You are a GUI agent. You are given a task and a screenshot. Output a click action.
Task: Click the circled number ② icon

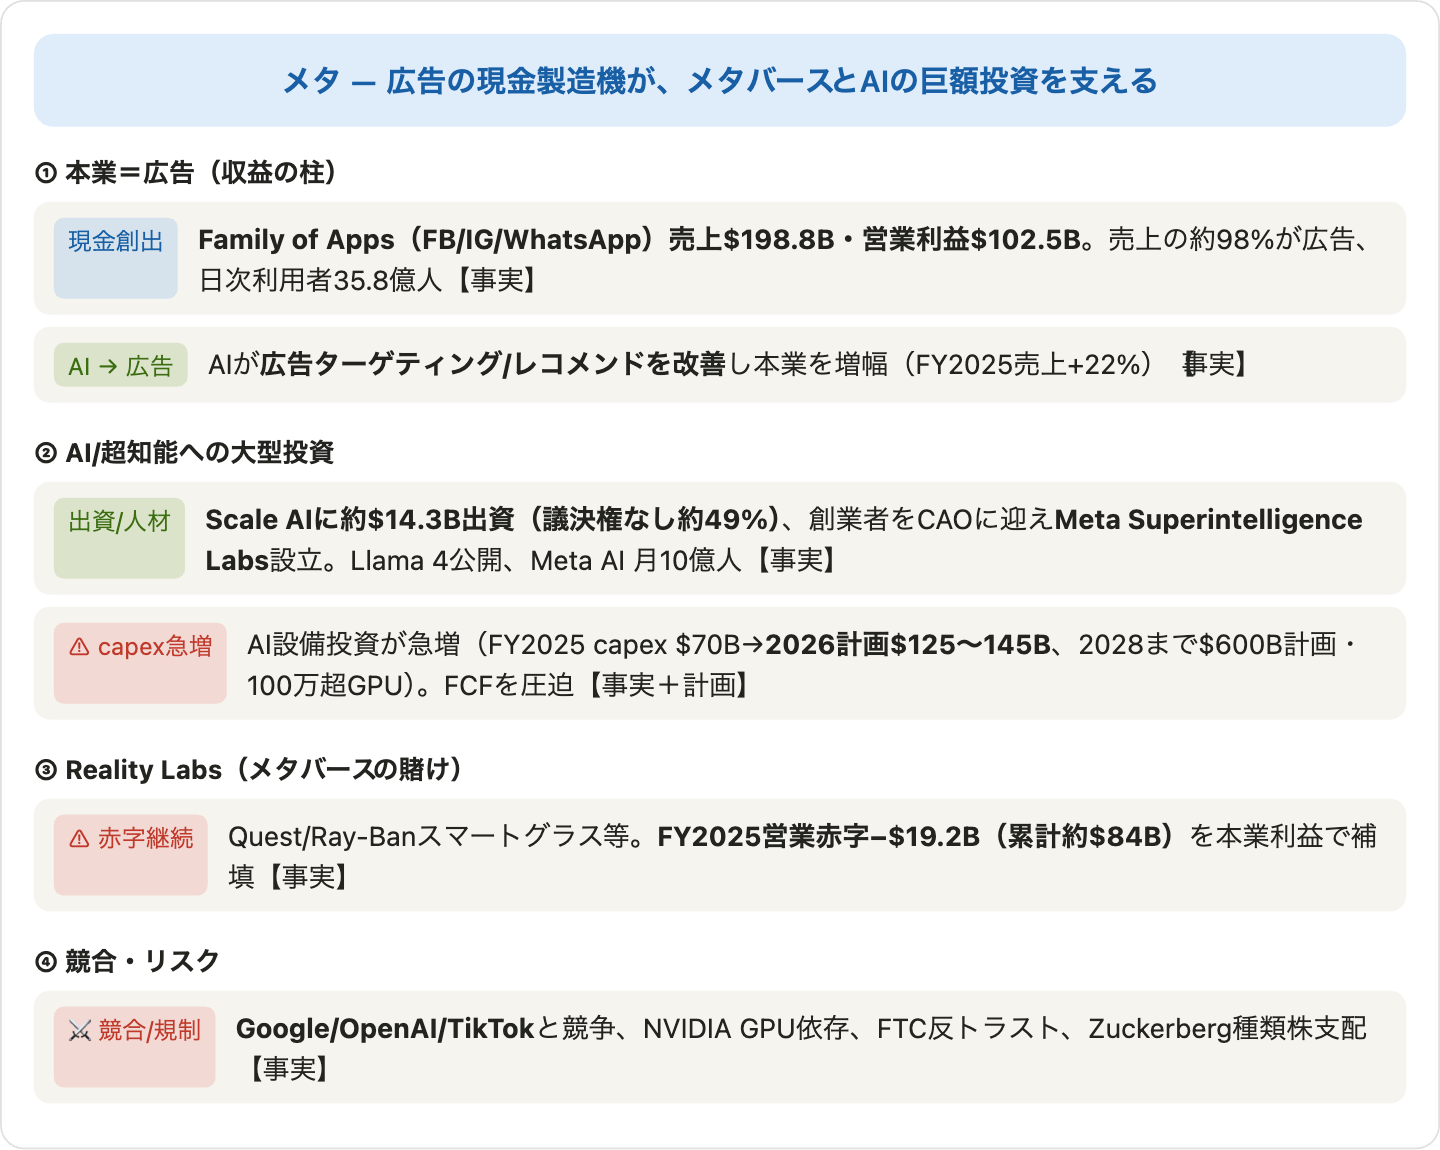coord(46,454)
